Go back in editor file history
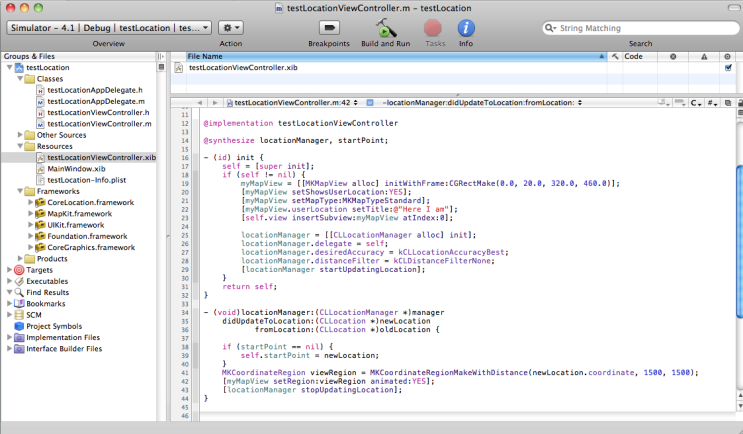Screen dimensions: 743x434 tap(199, 103)
